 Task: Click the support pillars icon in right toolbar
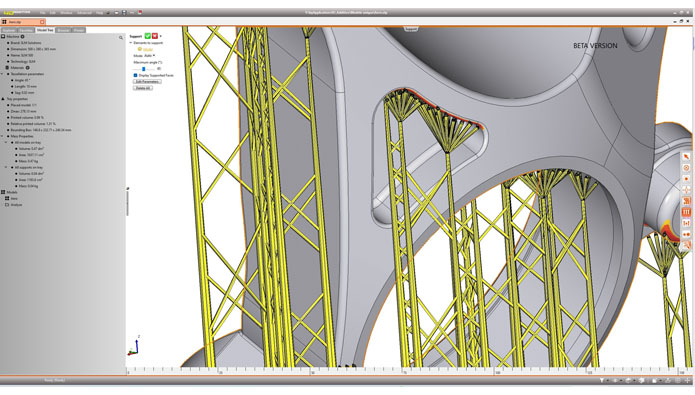[686, 212]
